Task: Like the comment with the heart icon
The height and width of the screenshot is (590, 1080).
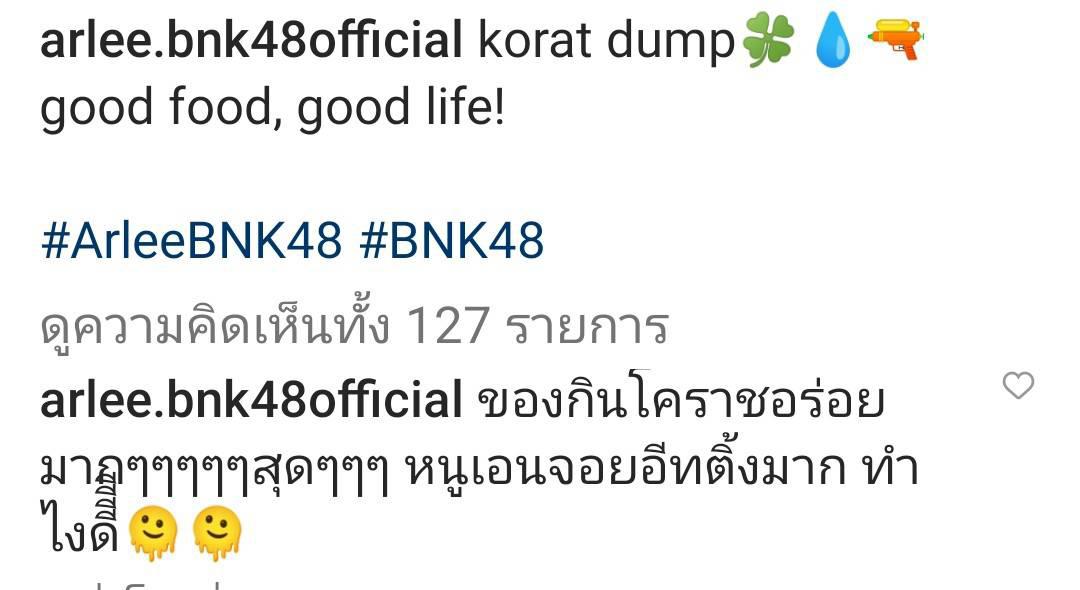Action: [1018, 385]
